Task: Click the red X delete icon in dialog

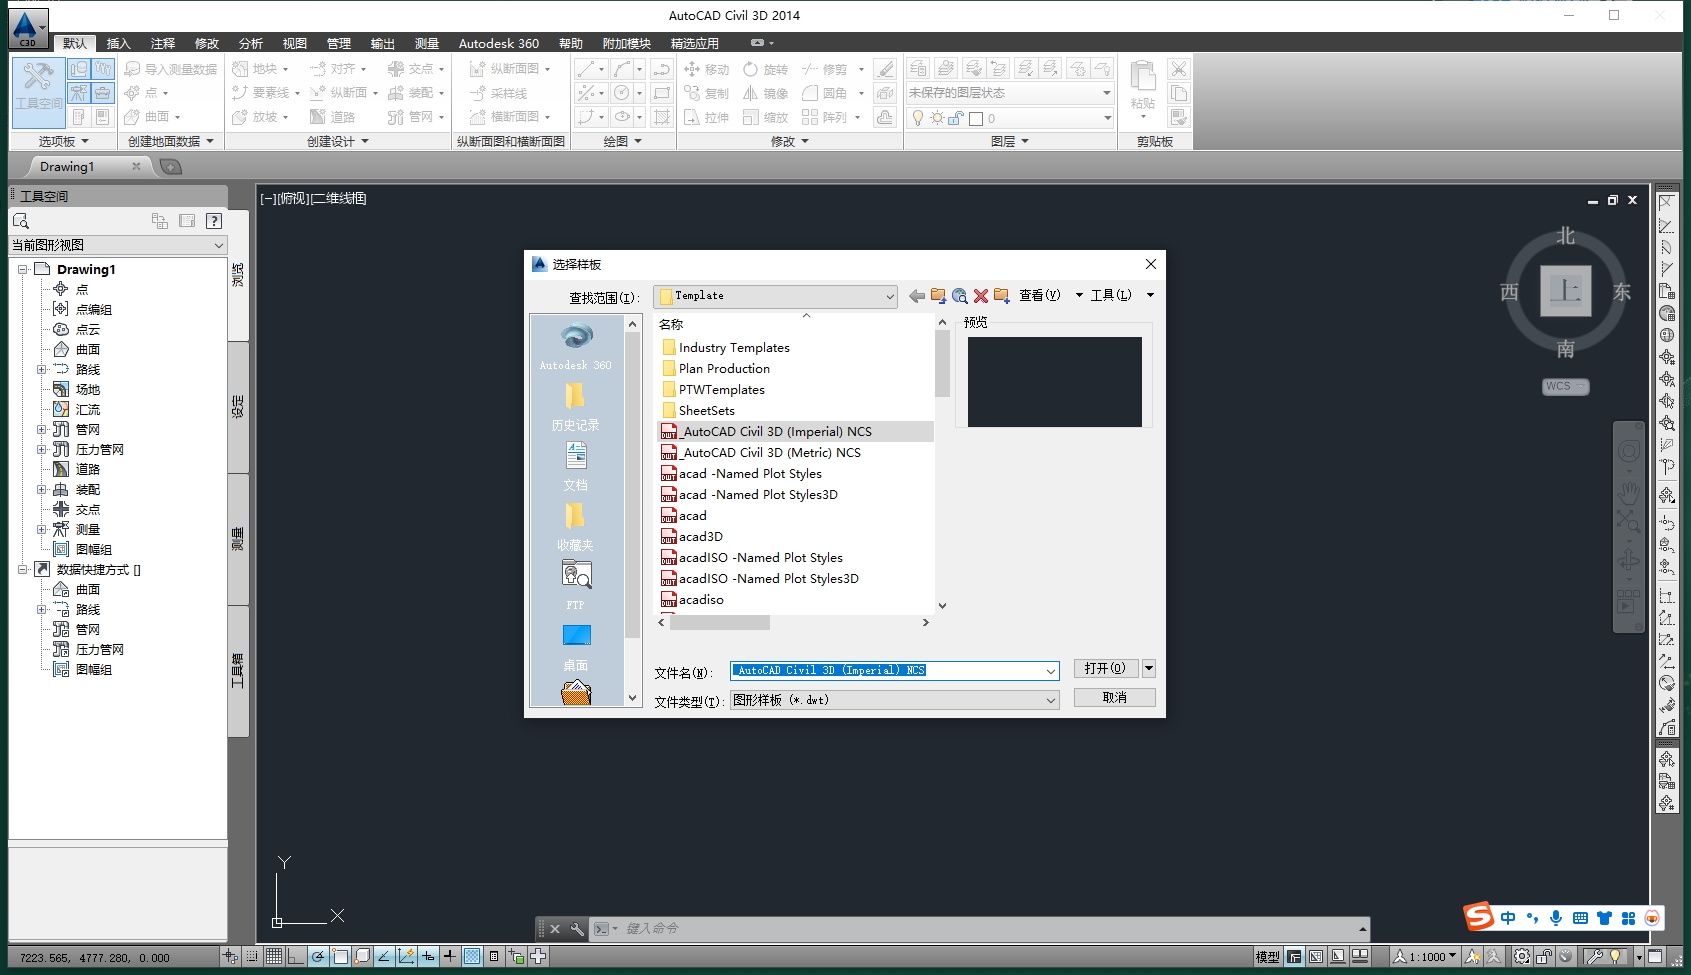Action: 981,296
